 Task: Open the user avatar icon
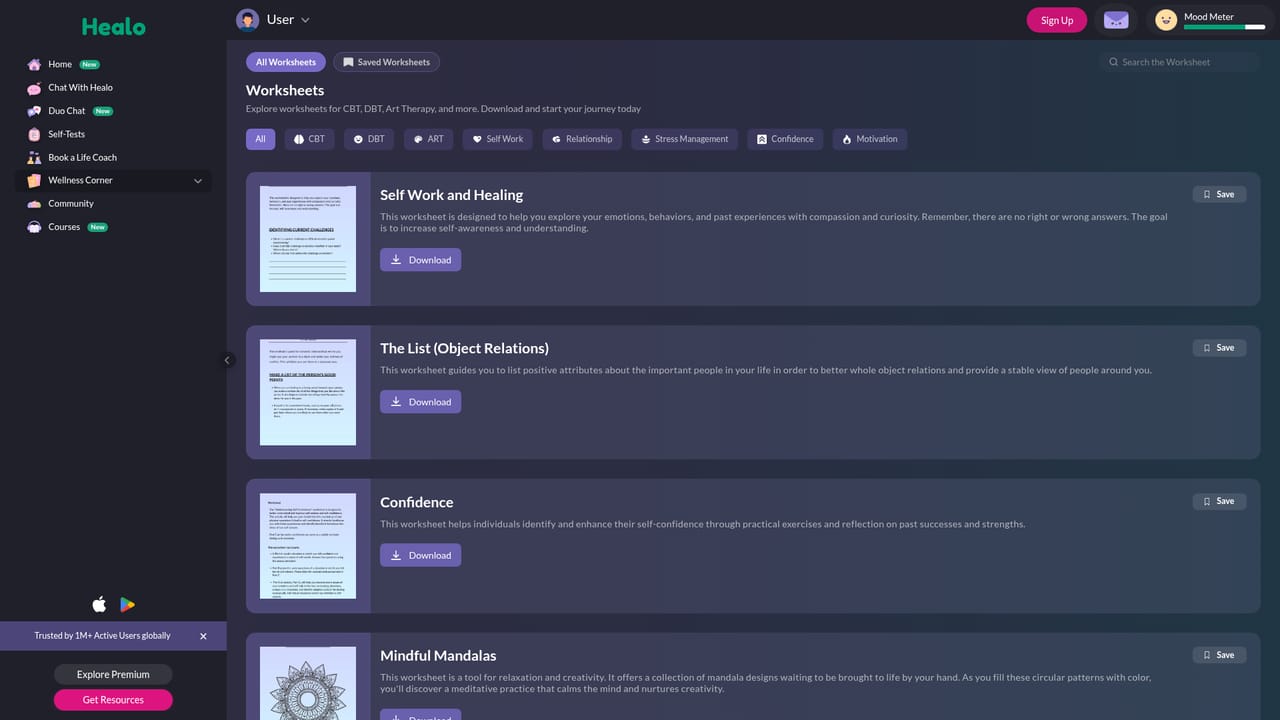tap(247, 20)
